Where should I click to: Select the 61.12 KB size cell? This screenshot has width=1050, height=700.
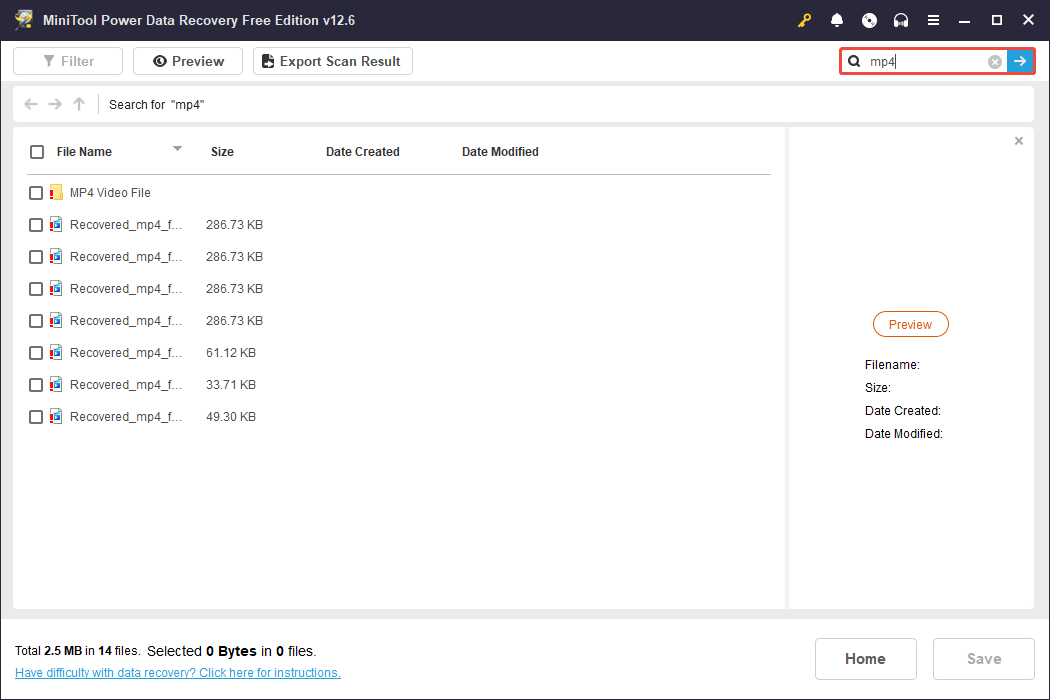tap(231, 353)
